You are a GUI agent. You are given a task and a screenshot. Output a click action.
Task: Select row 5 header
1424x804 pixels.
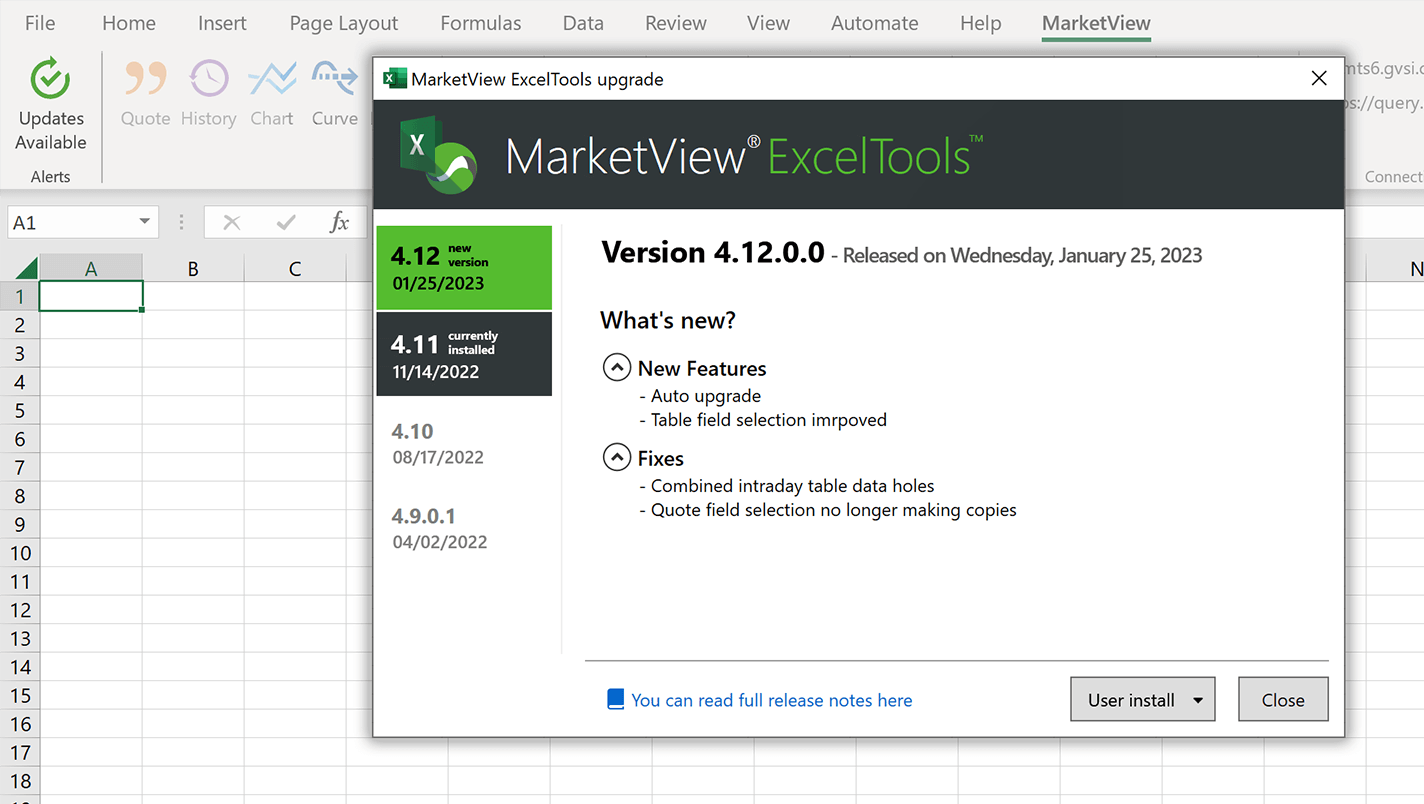tap(19, 410)
